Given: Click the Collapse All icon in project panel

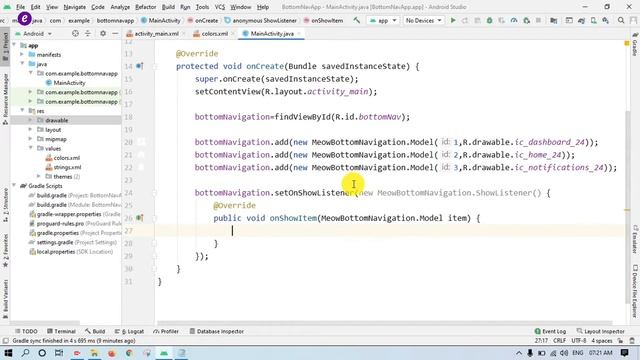Looking at the screenshot, I should click(x=88, y=33).
